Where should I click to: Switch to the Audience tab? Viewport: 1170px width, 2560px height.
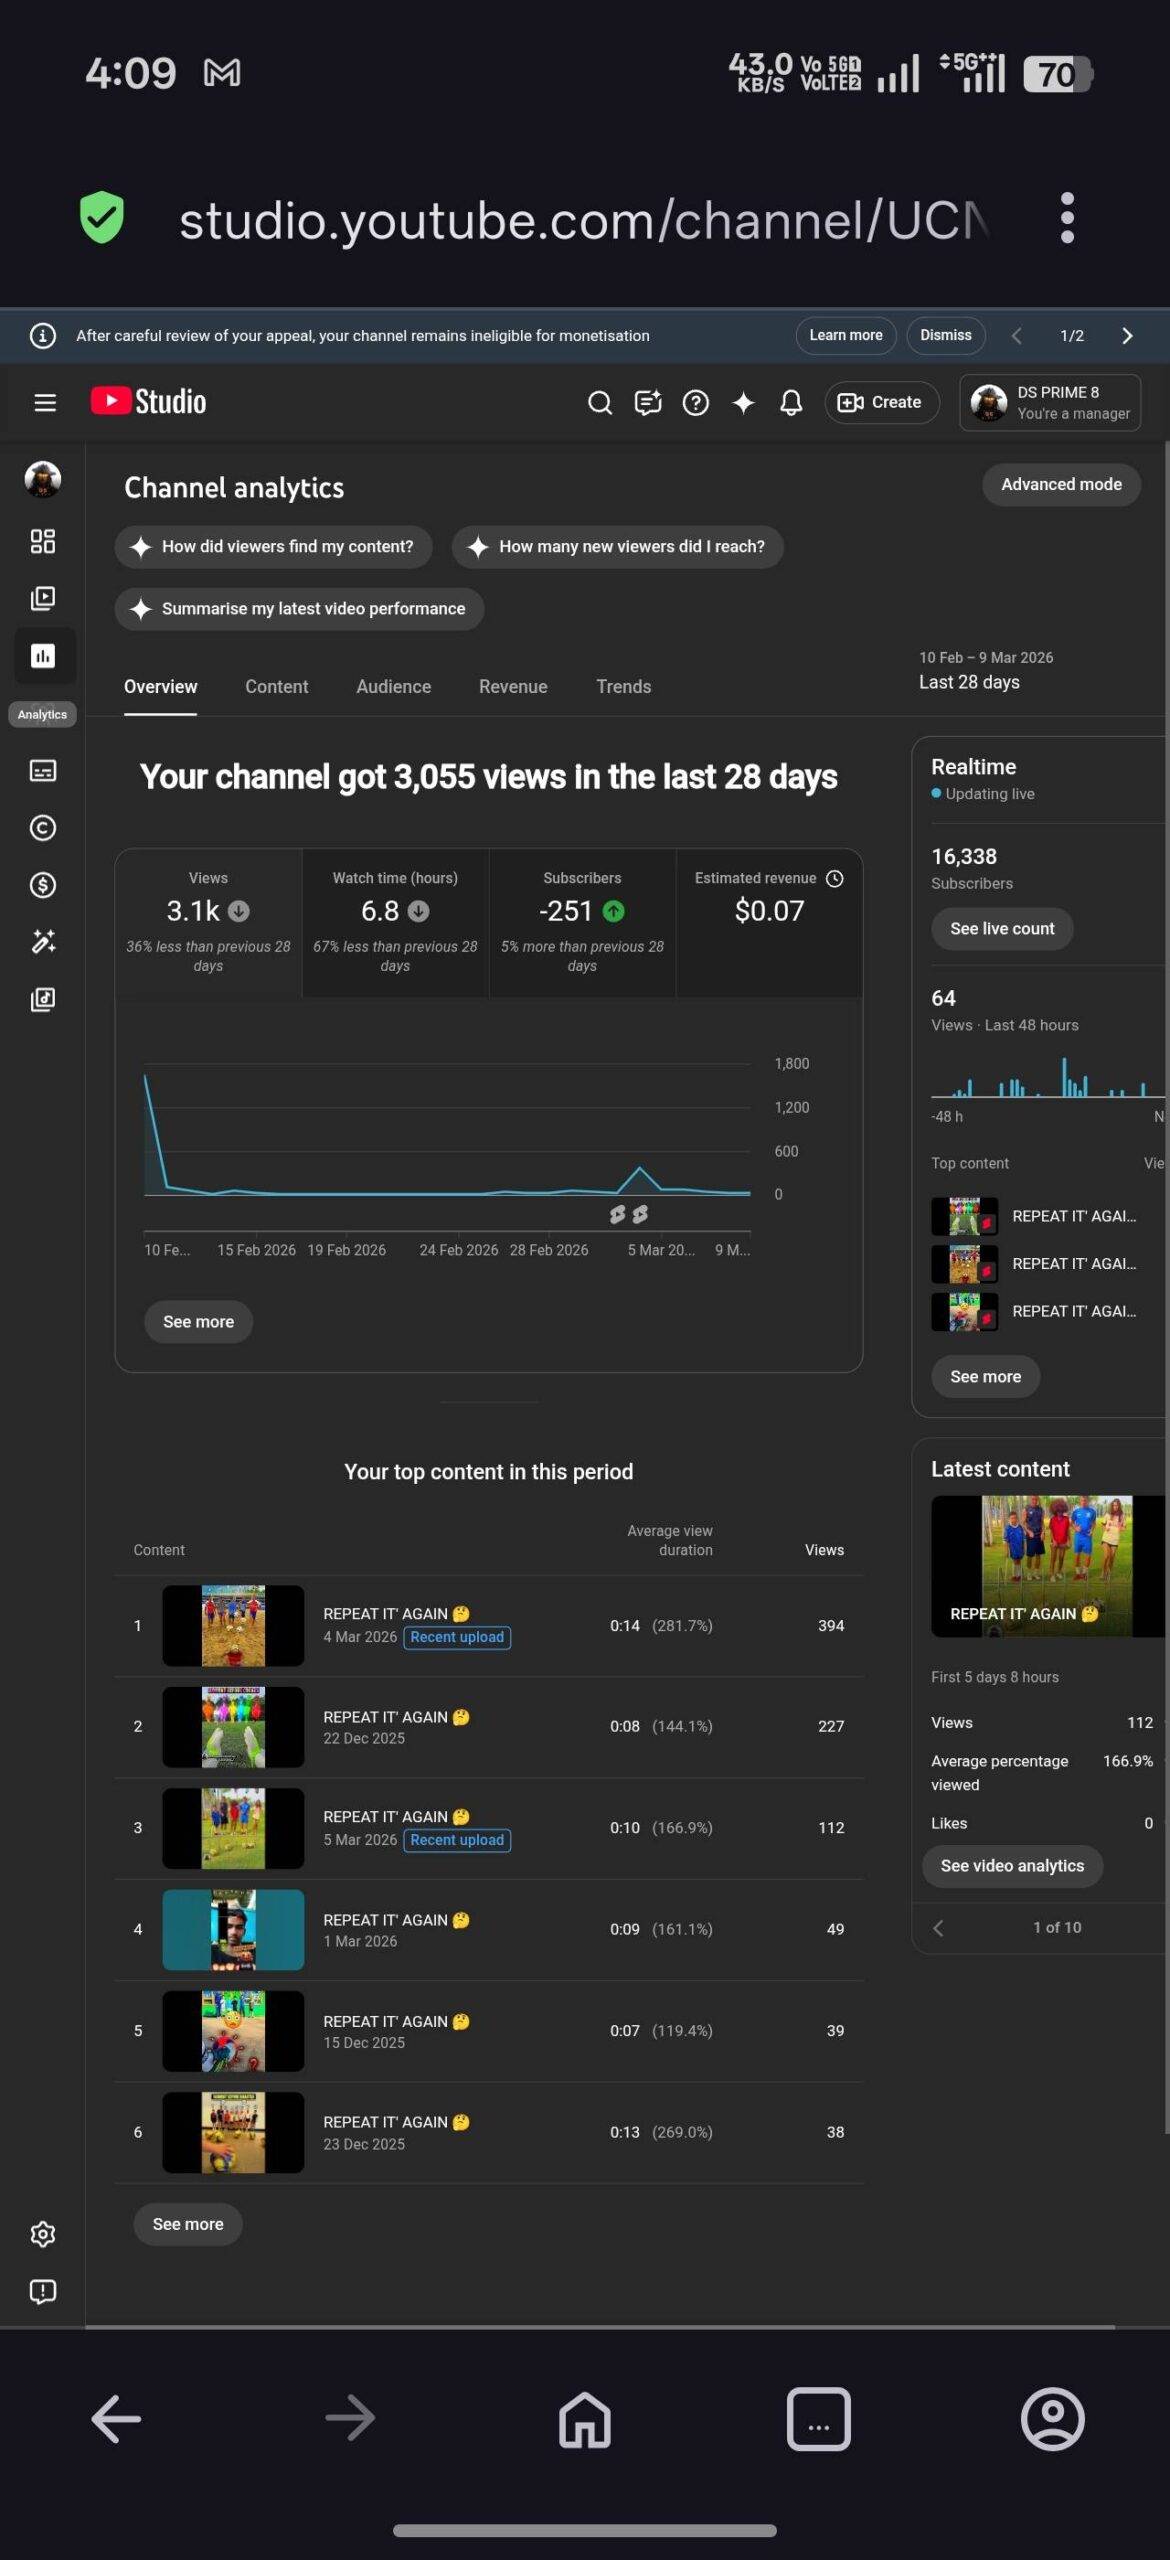coord(393,687)
